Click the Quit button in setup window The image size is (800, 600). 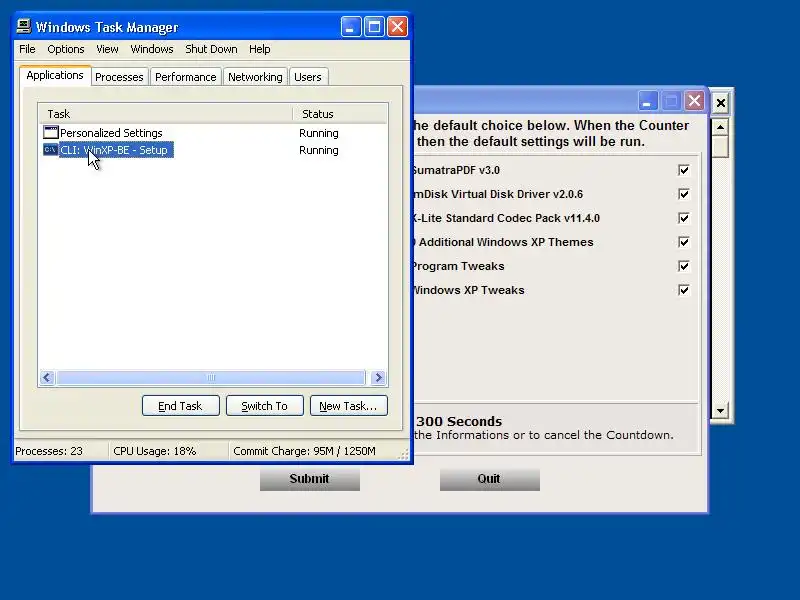point(490,479)
